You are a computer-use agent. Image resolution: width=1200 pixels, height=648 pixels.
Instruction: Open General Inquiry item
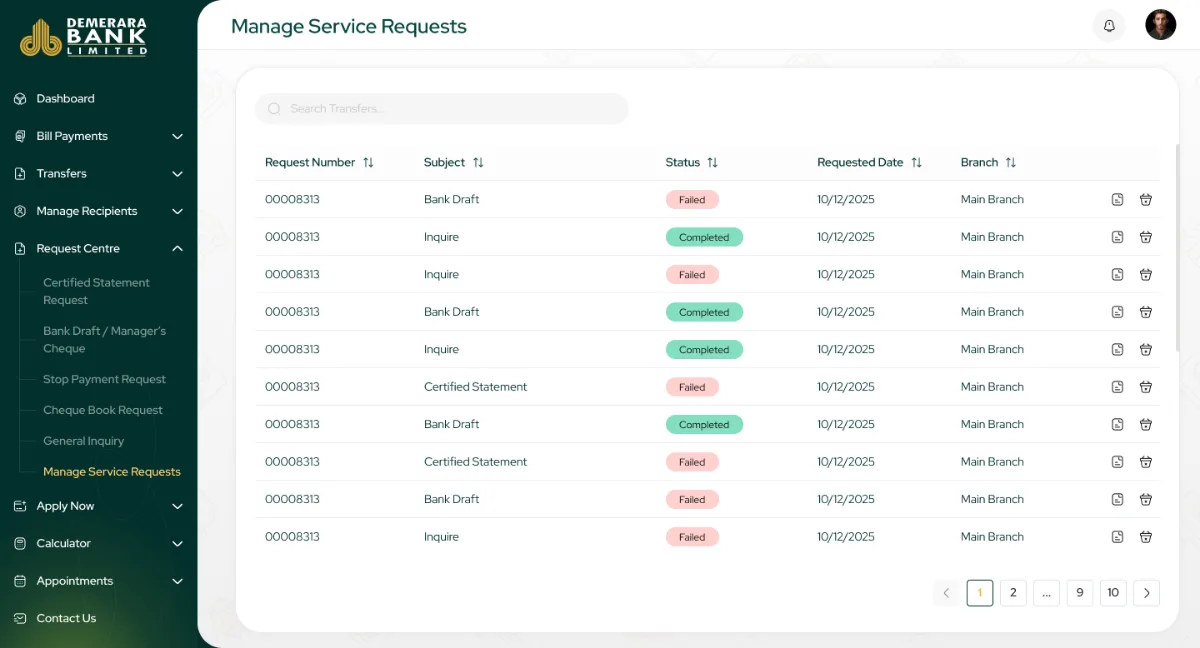point(84,441)
